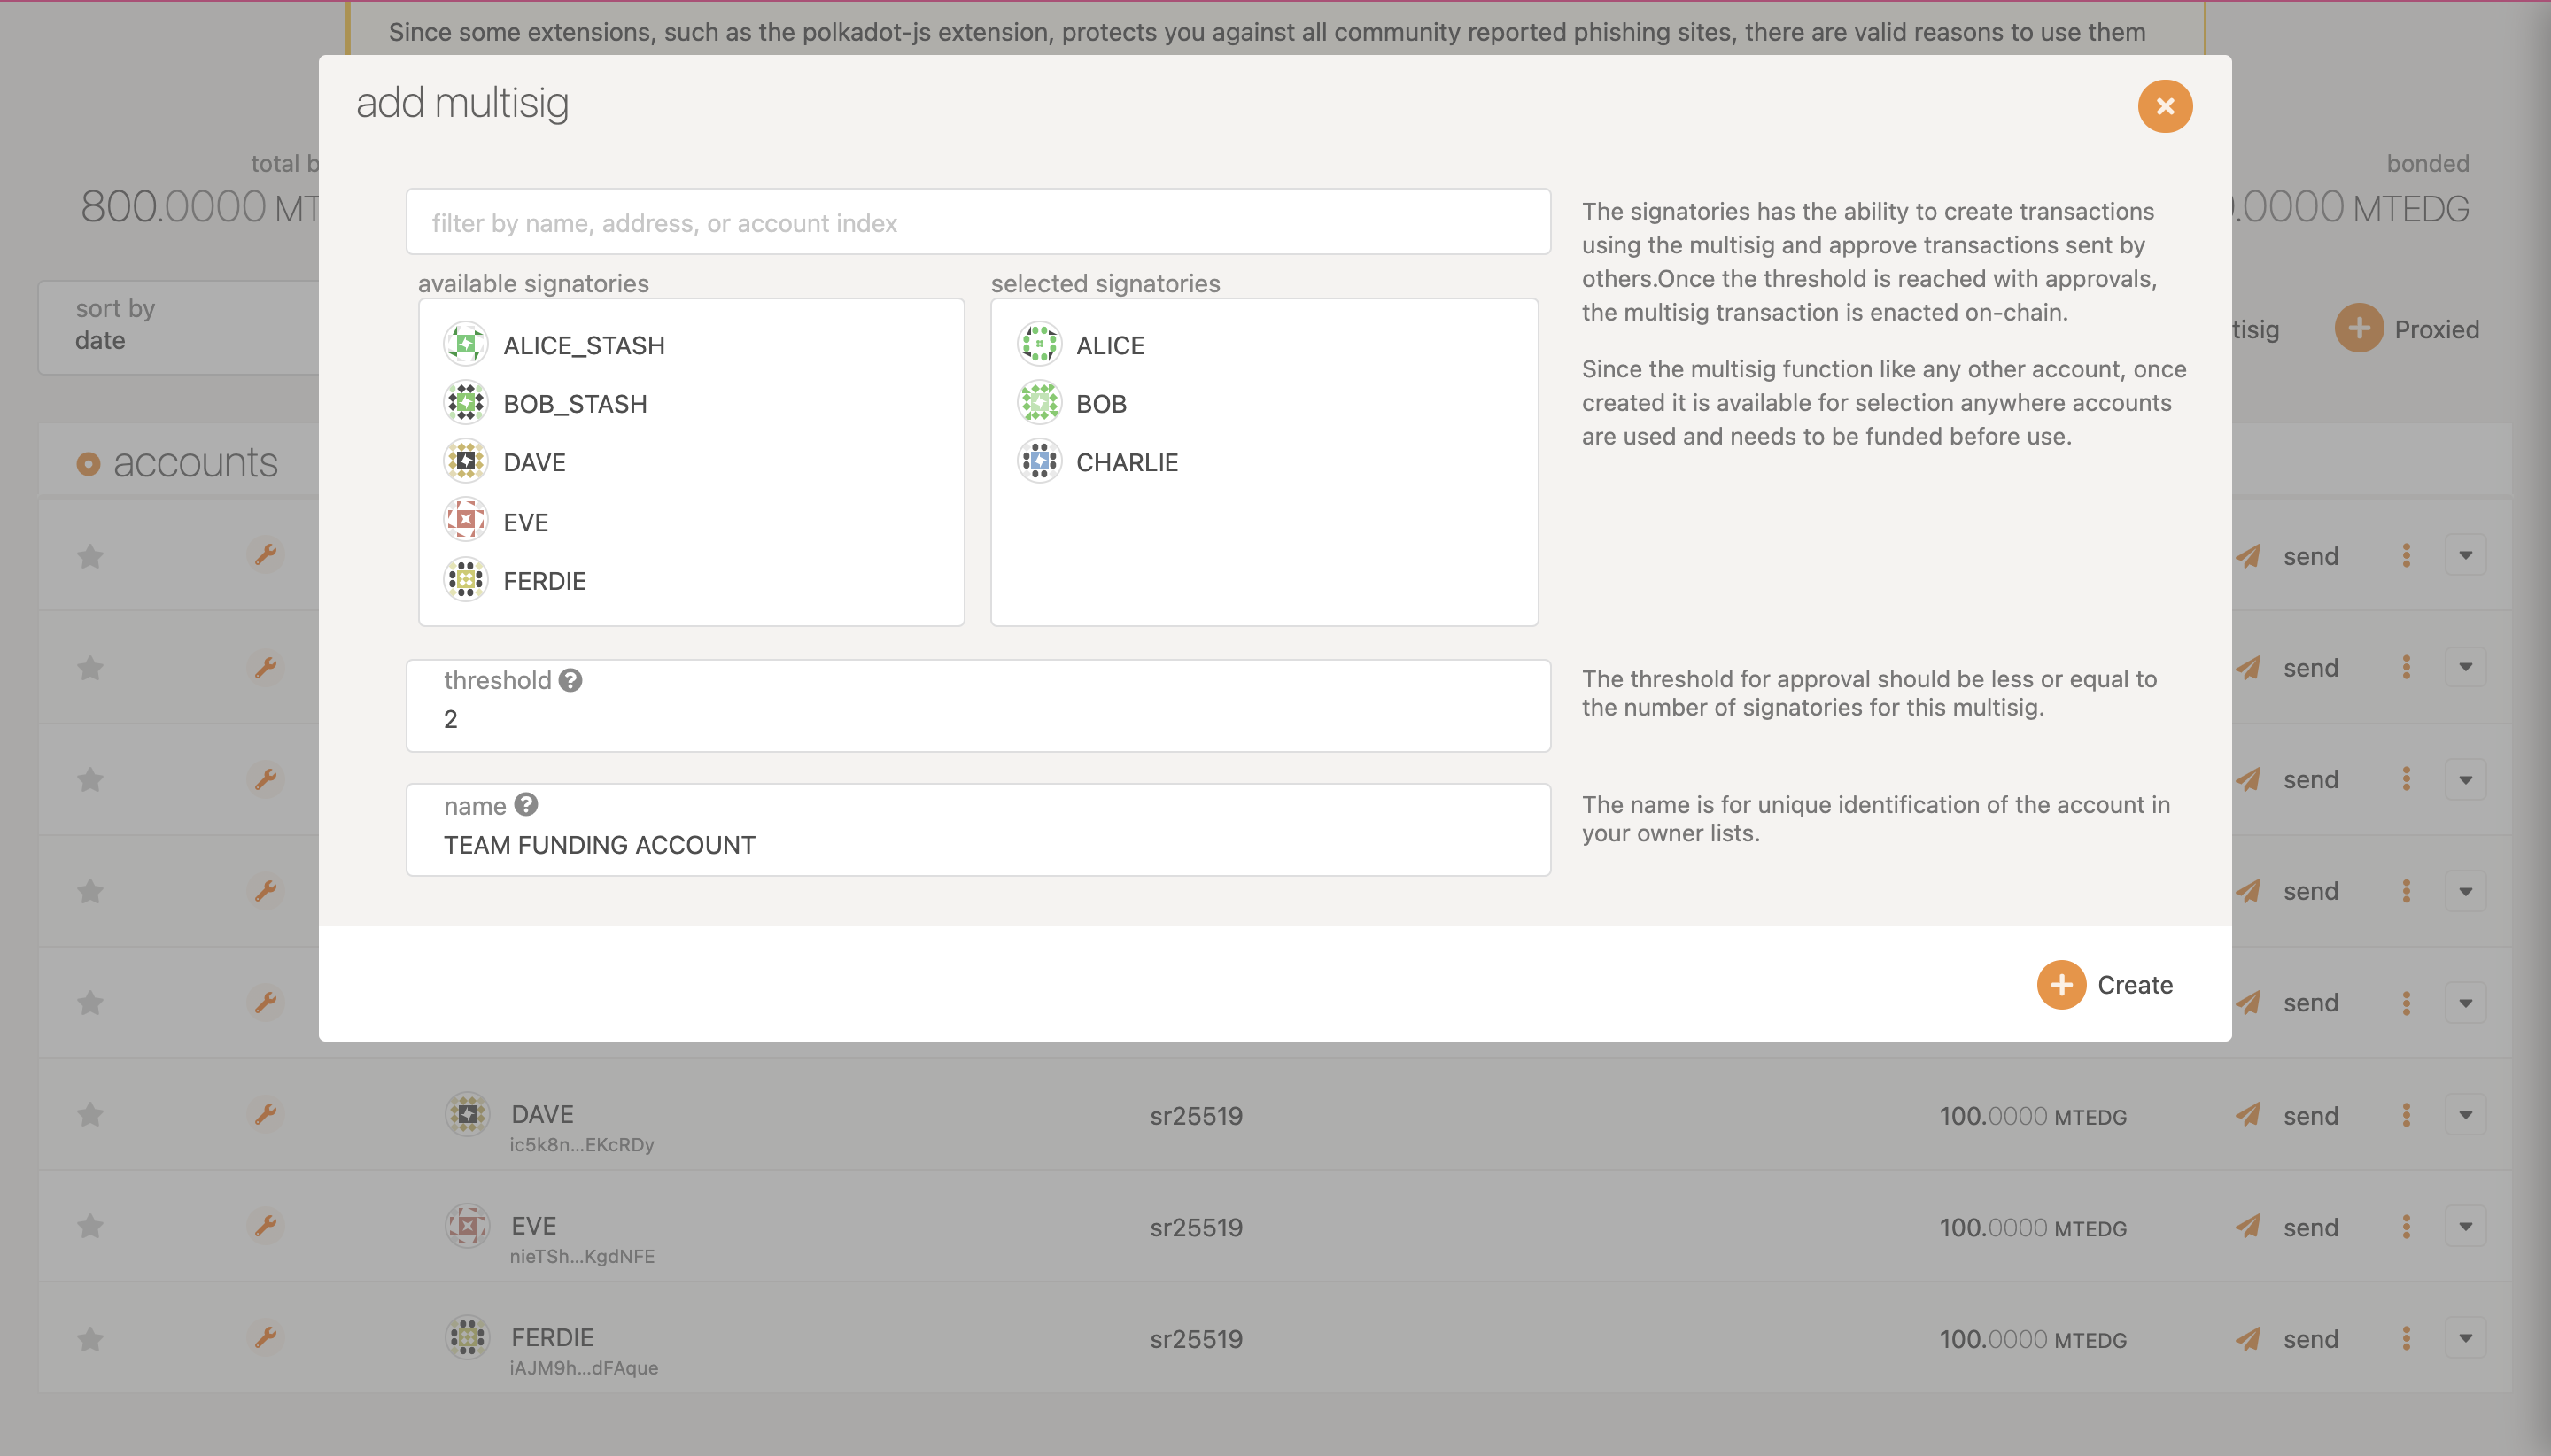Image resolution: width=2551 pixels, height=1456 pixels.
Task: Expand DAVE account details dropdown arrow
Action: tap(2465, 1114)
